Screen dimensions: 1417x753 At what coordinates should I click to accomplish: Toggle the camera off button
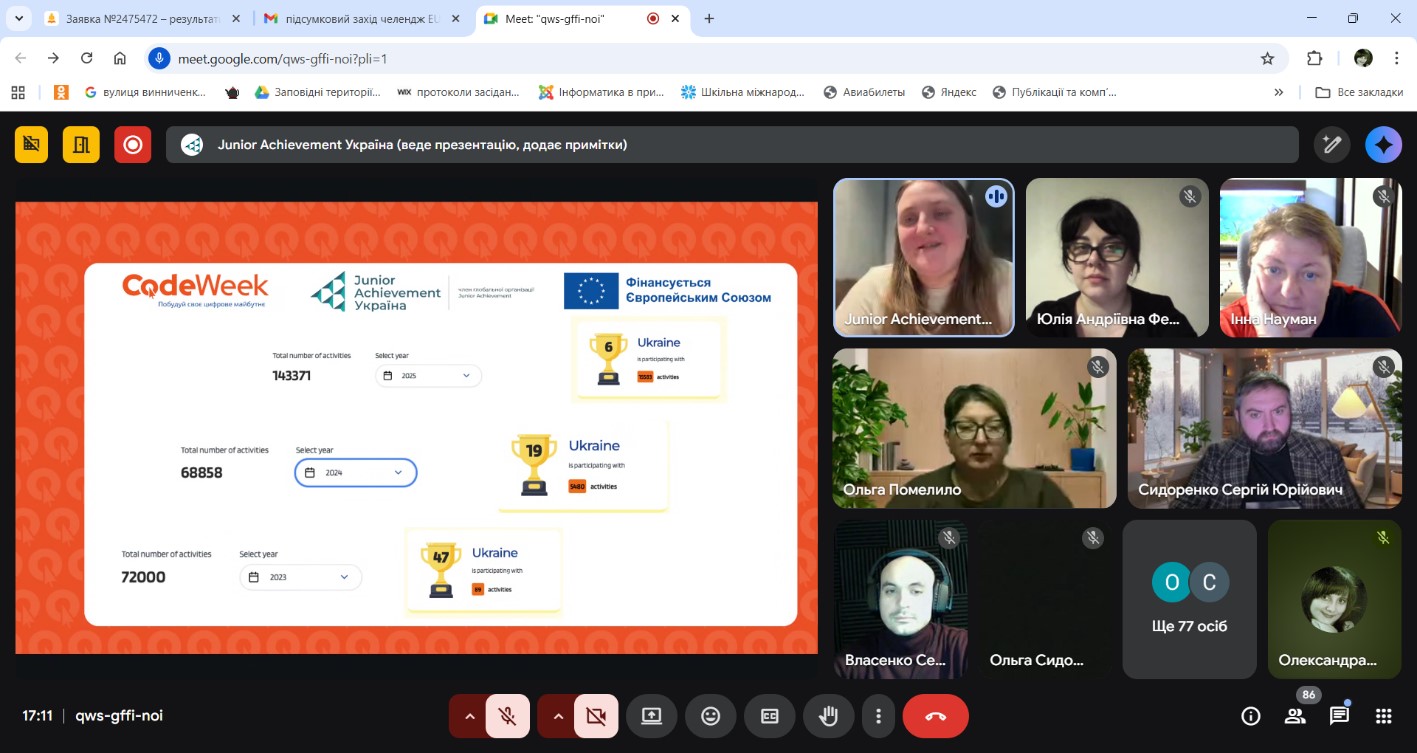point(596,716)
